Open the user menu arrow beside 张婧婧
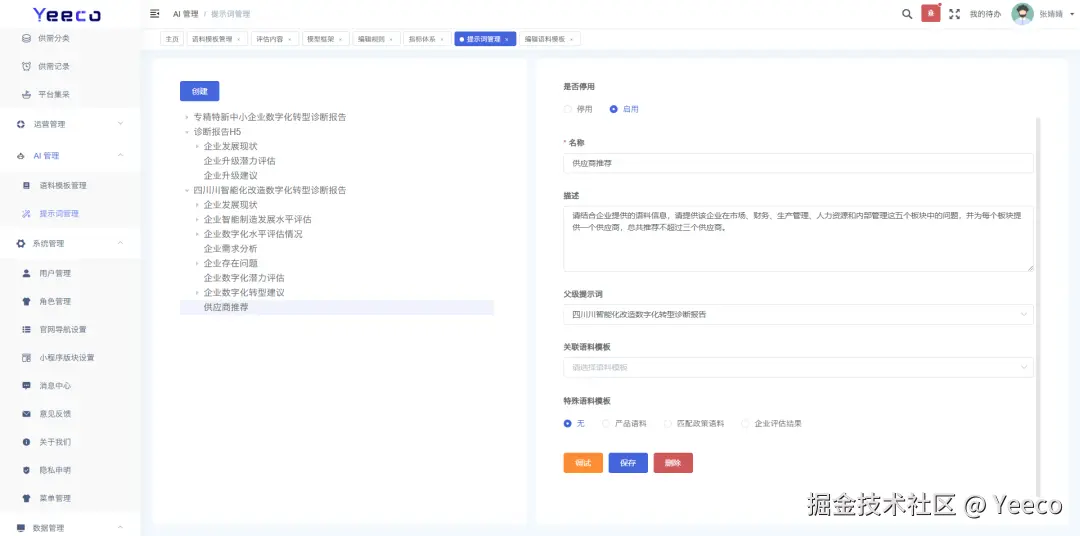 (x=1070, y=14)
